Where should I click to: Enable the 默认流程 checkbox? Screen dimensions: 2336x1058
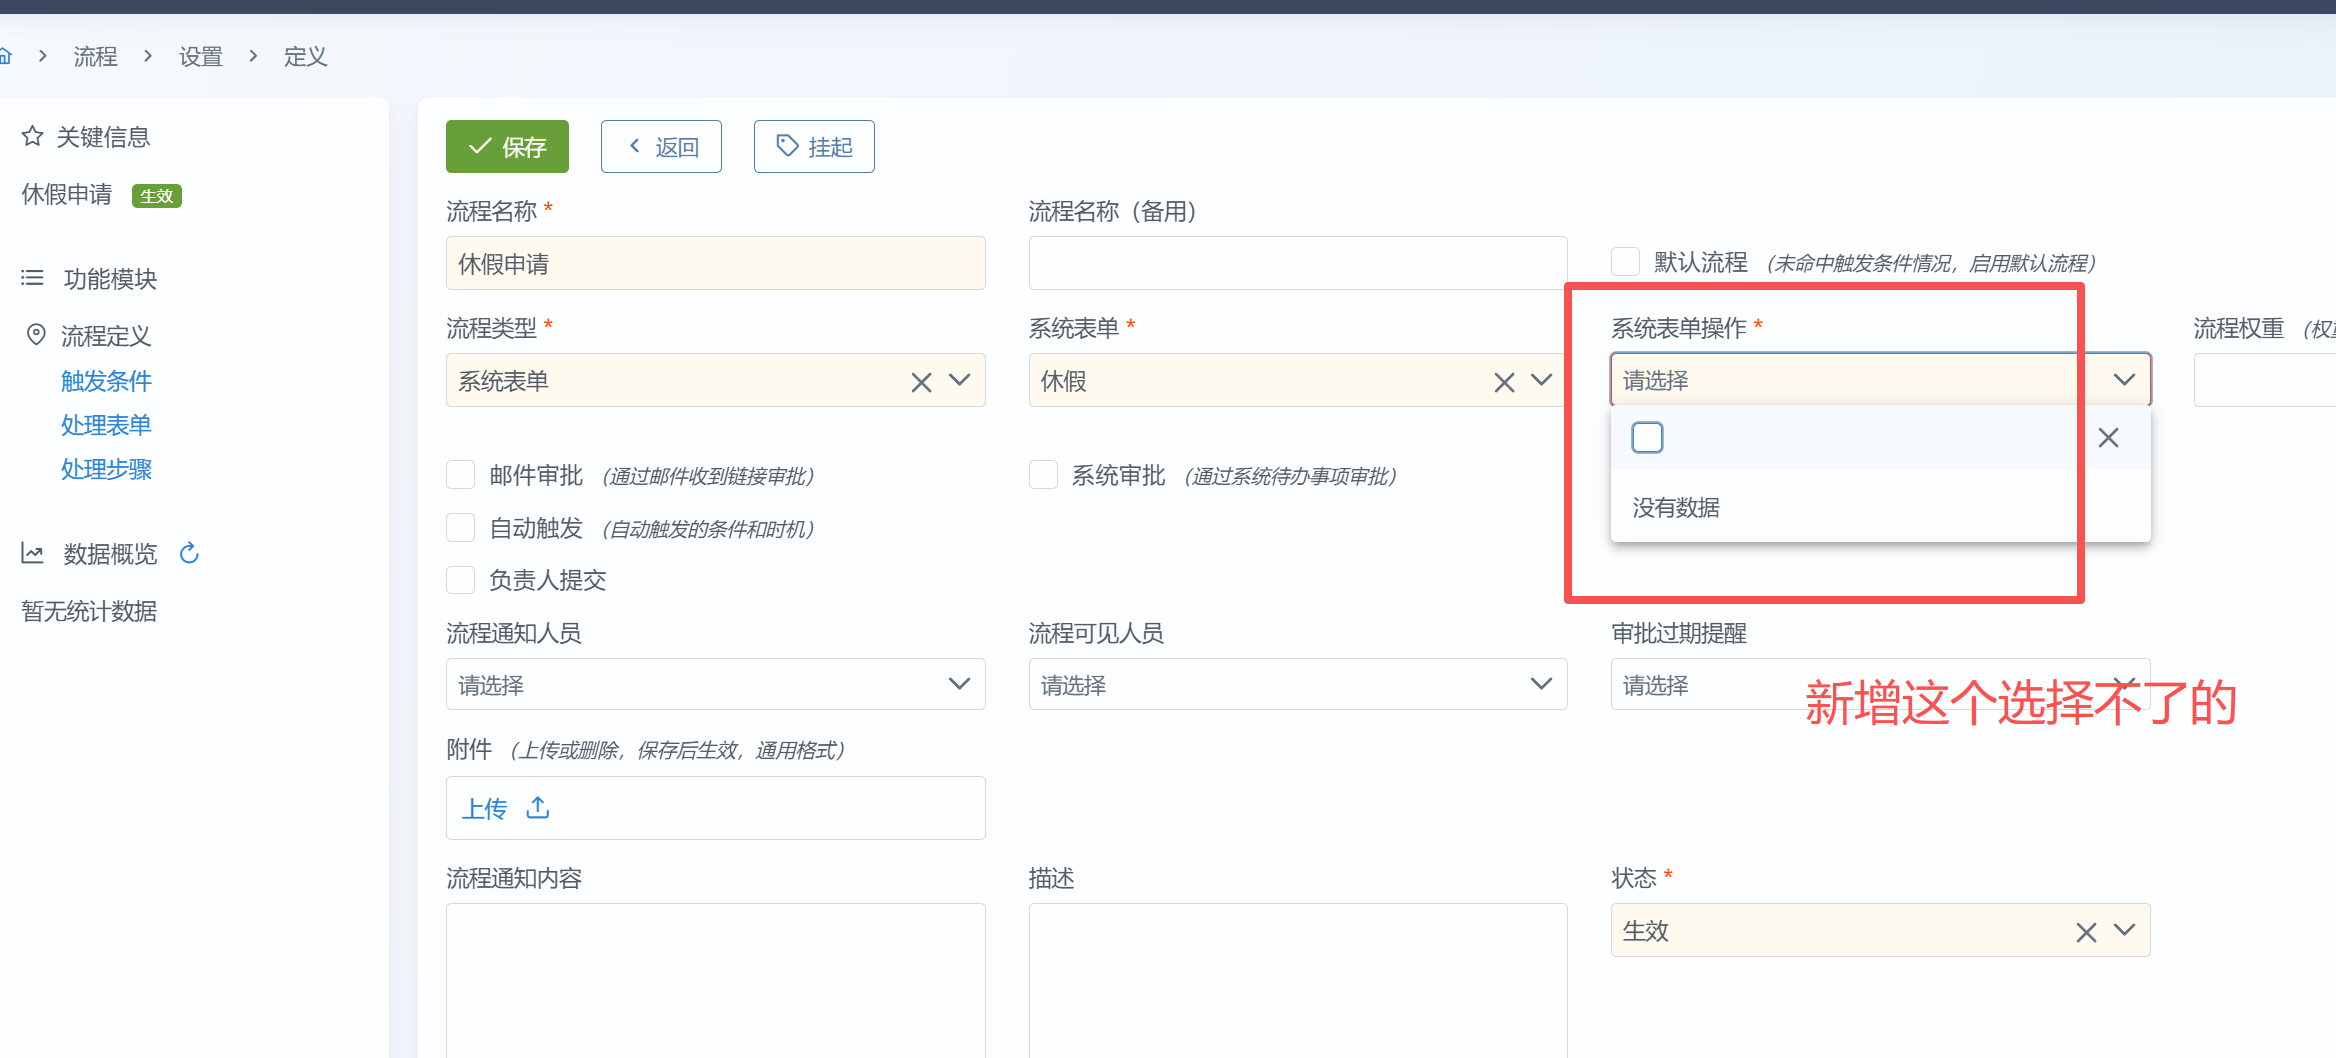(1625, 262)
